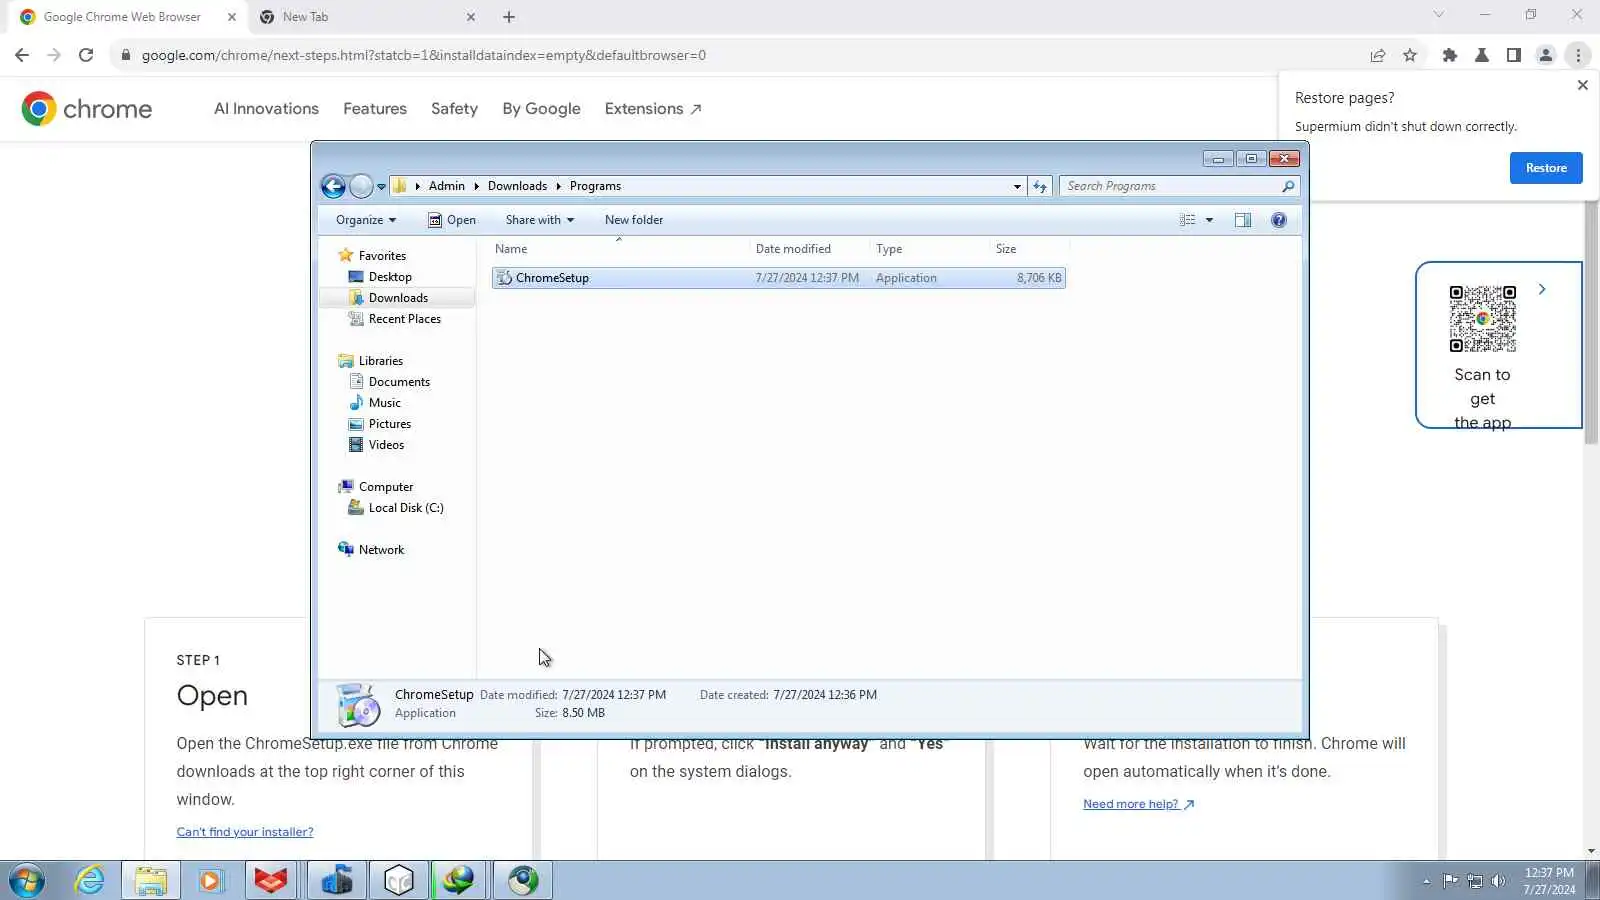The width and height of the screenshot is (1600, 900).
Task: Toggle the Explorer preview pane
Action: (x=1243, y=220)
